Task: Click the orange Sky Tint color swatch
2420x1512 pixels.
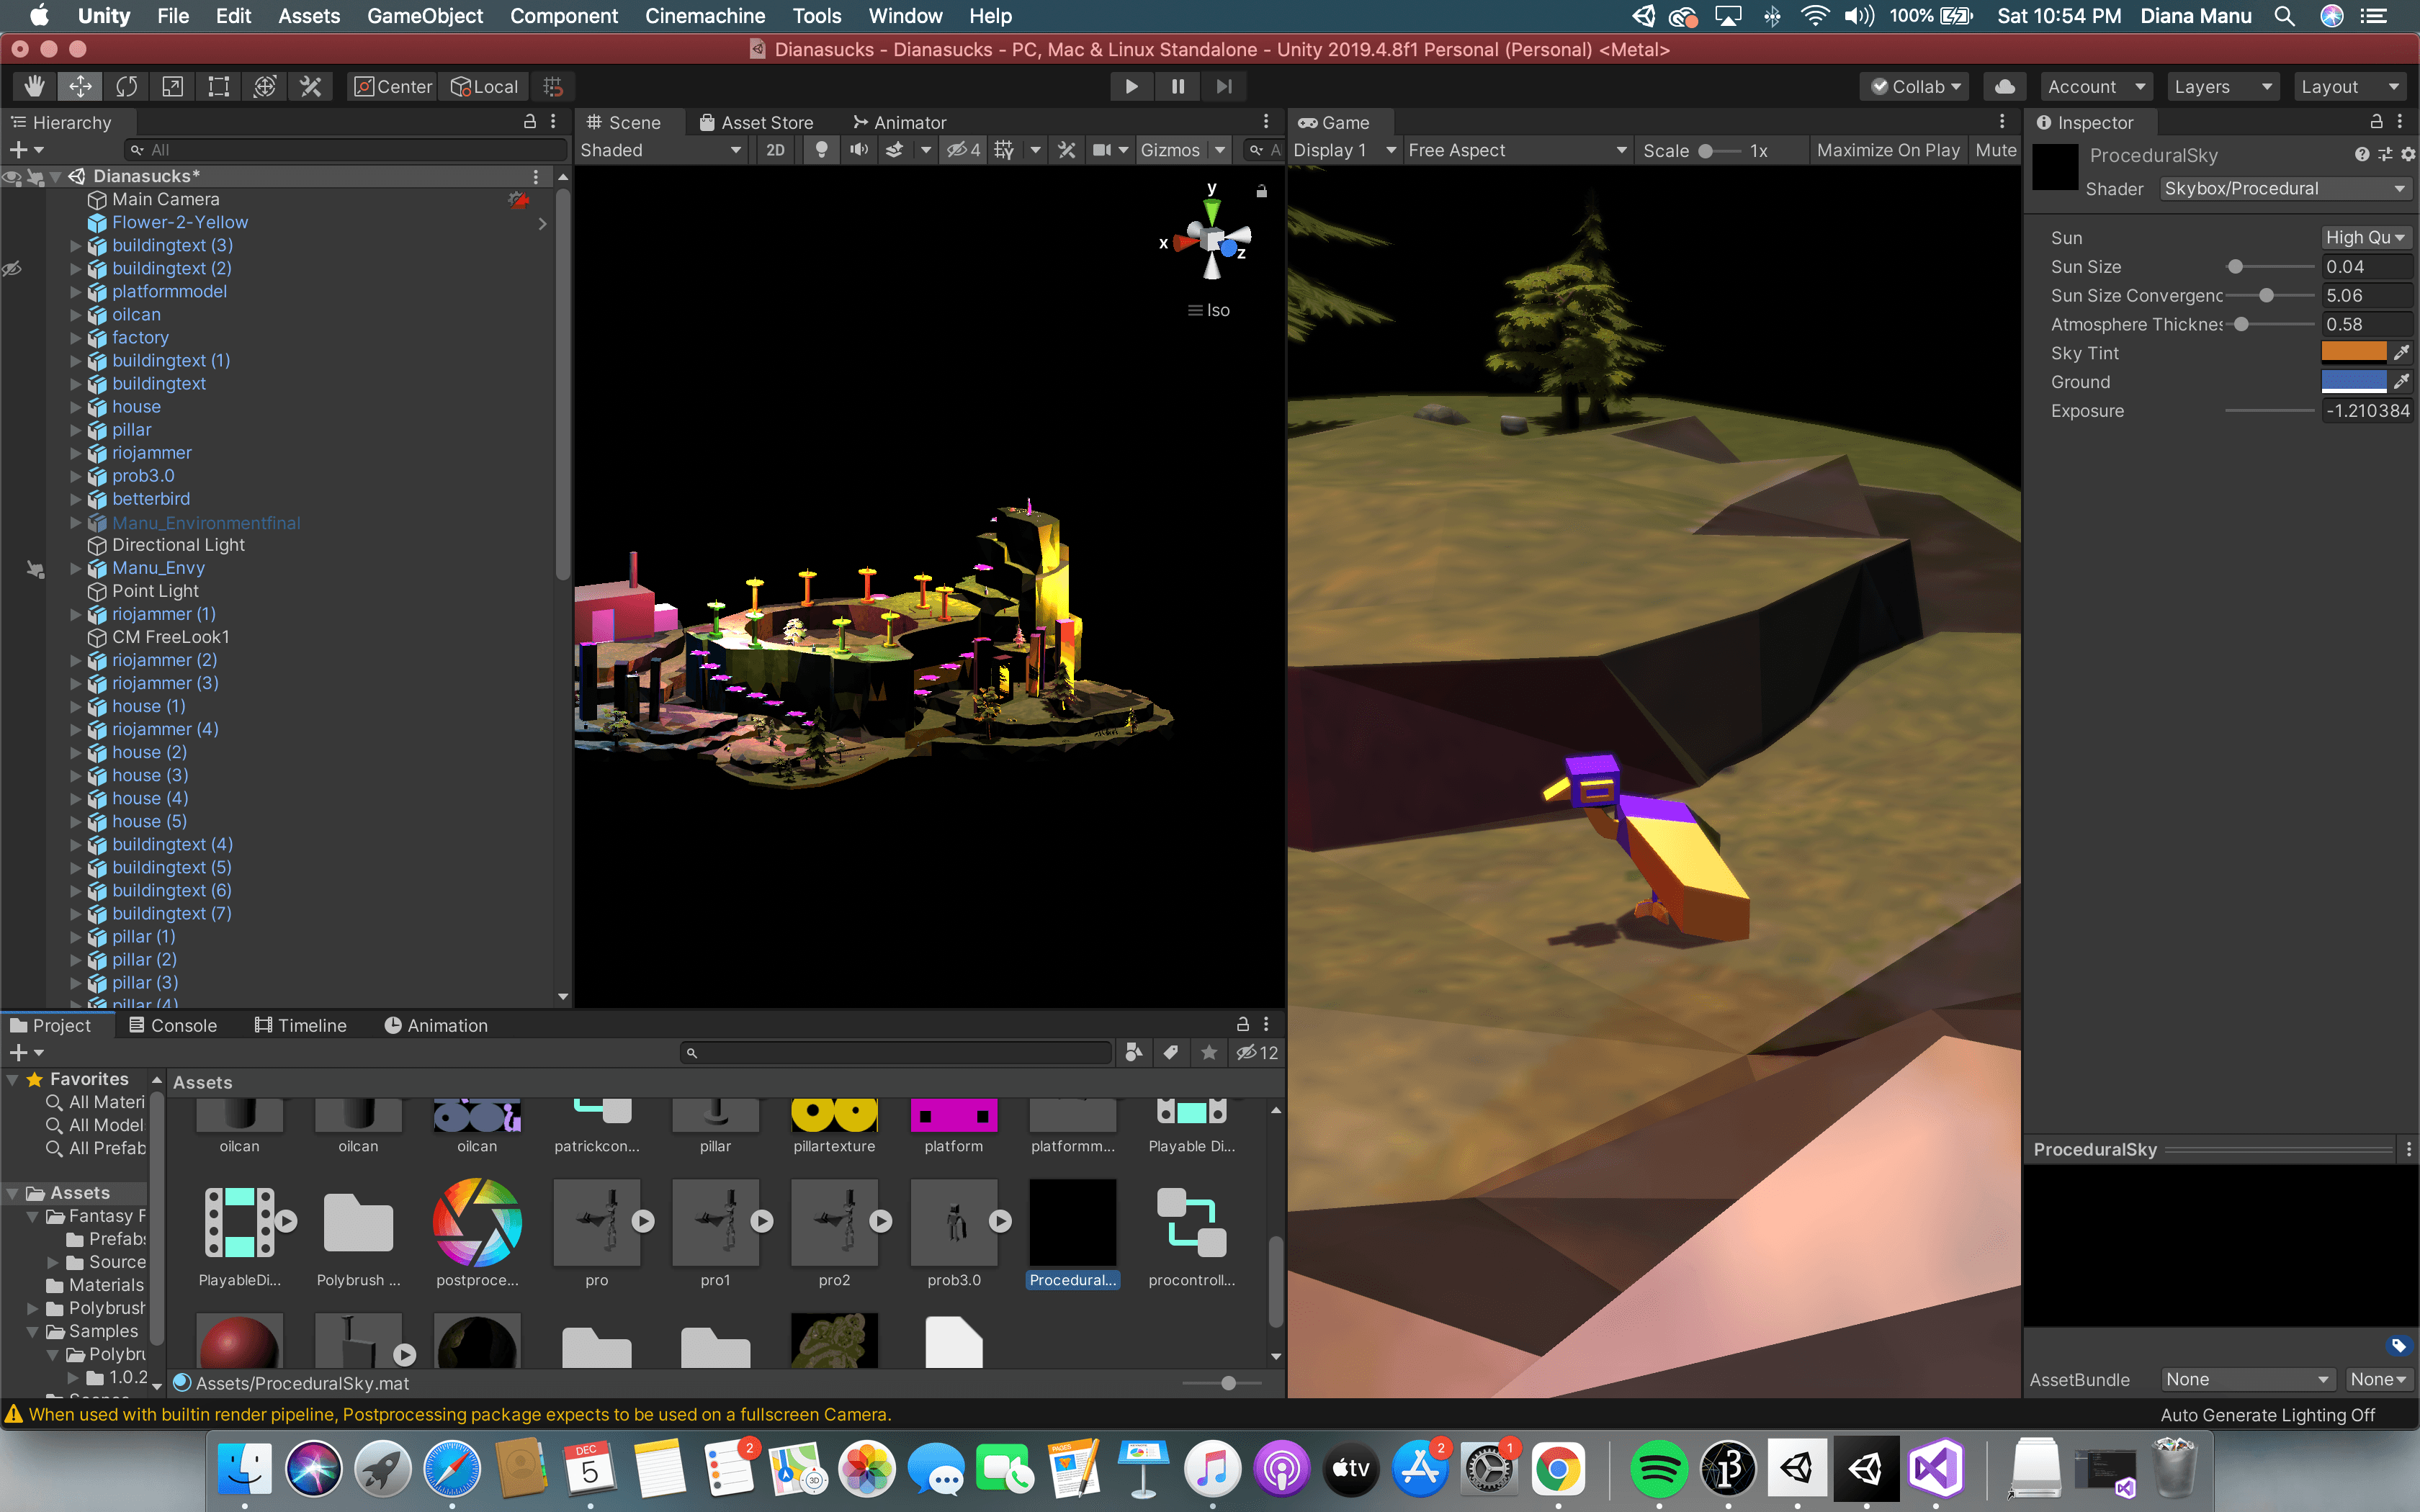Action: coord(2352,353)
